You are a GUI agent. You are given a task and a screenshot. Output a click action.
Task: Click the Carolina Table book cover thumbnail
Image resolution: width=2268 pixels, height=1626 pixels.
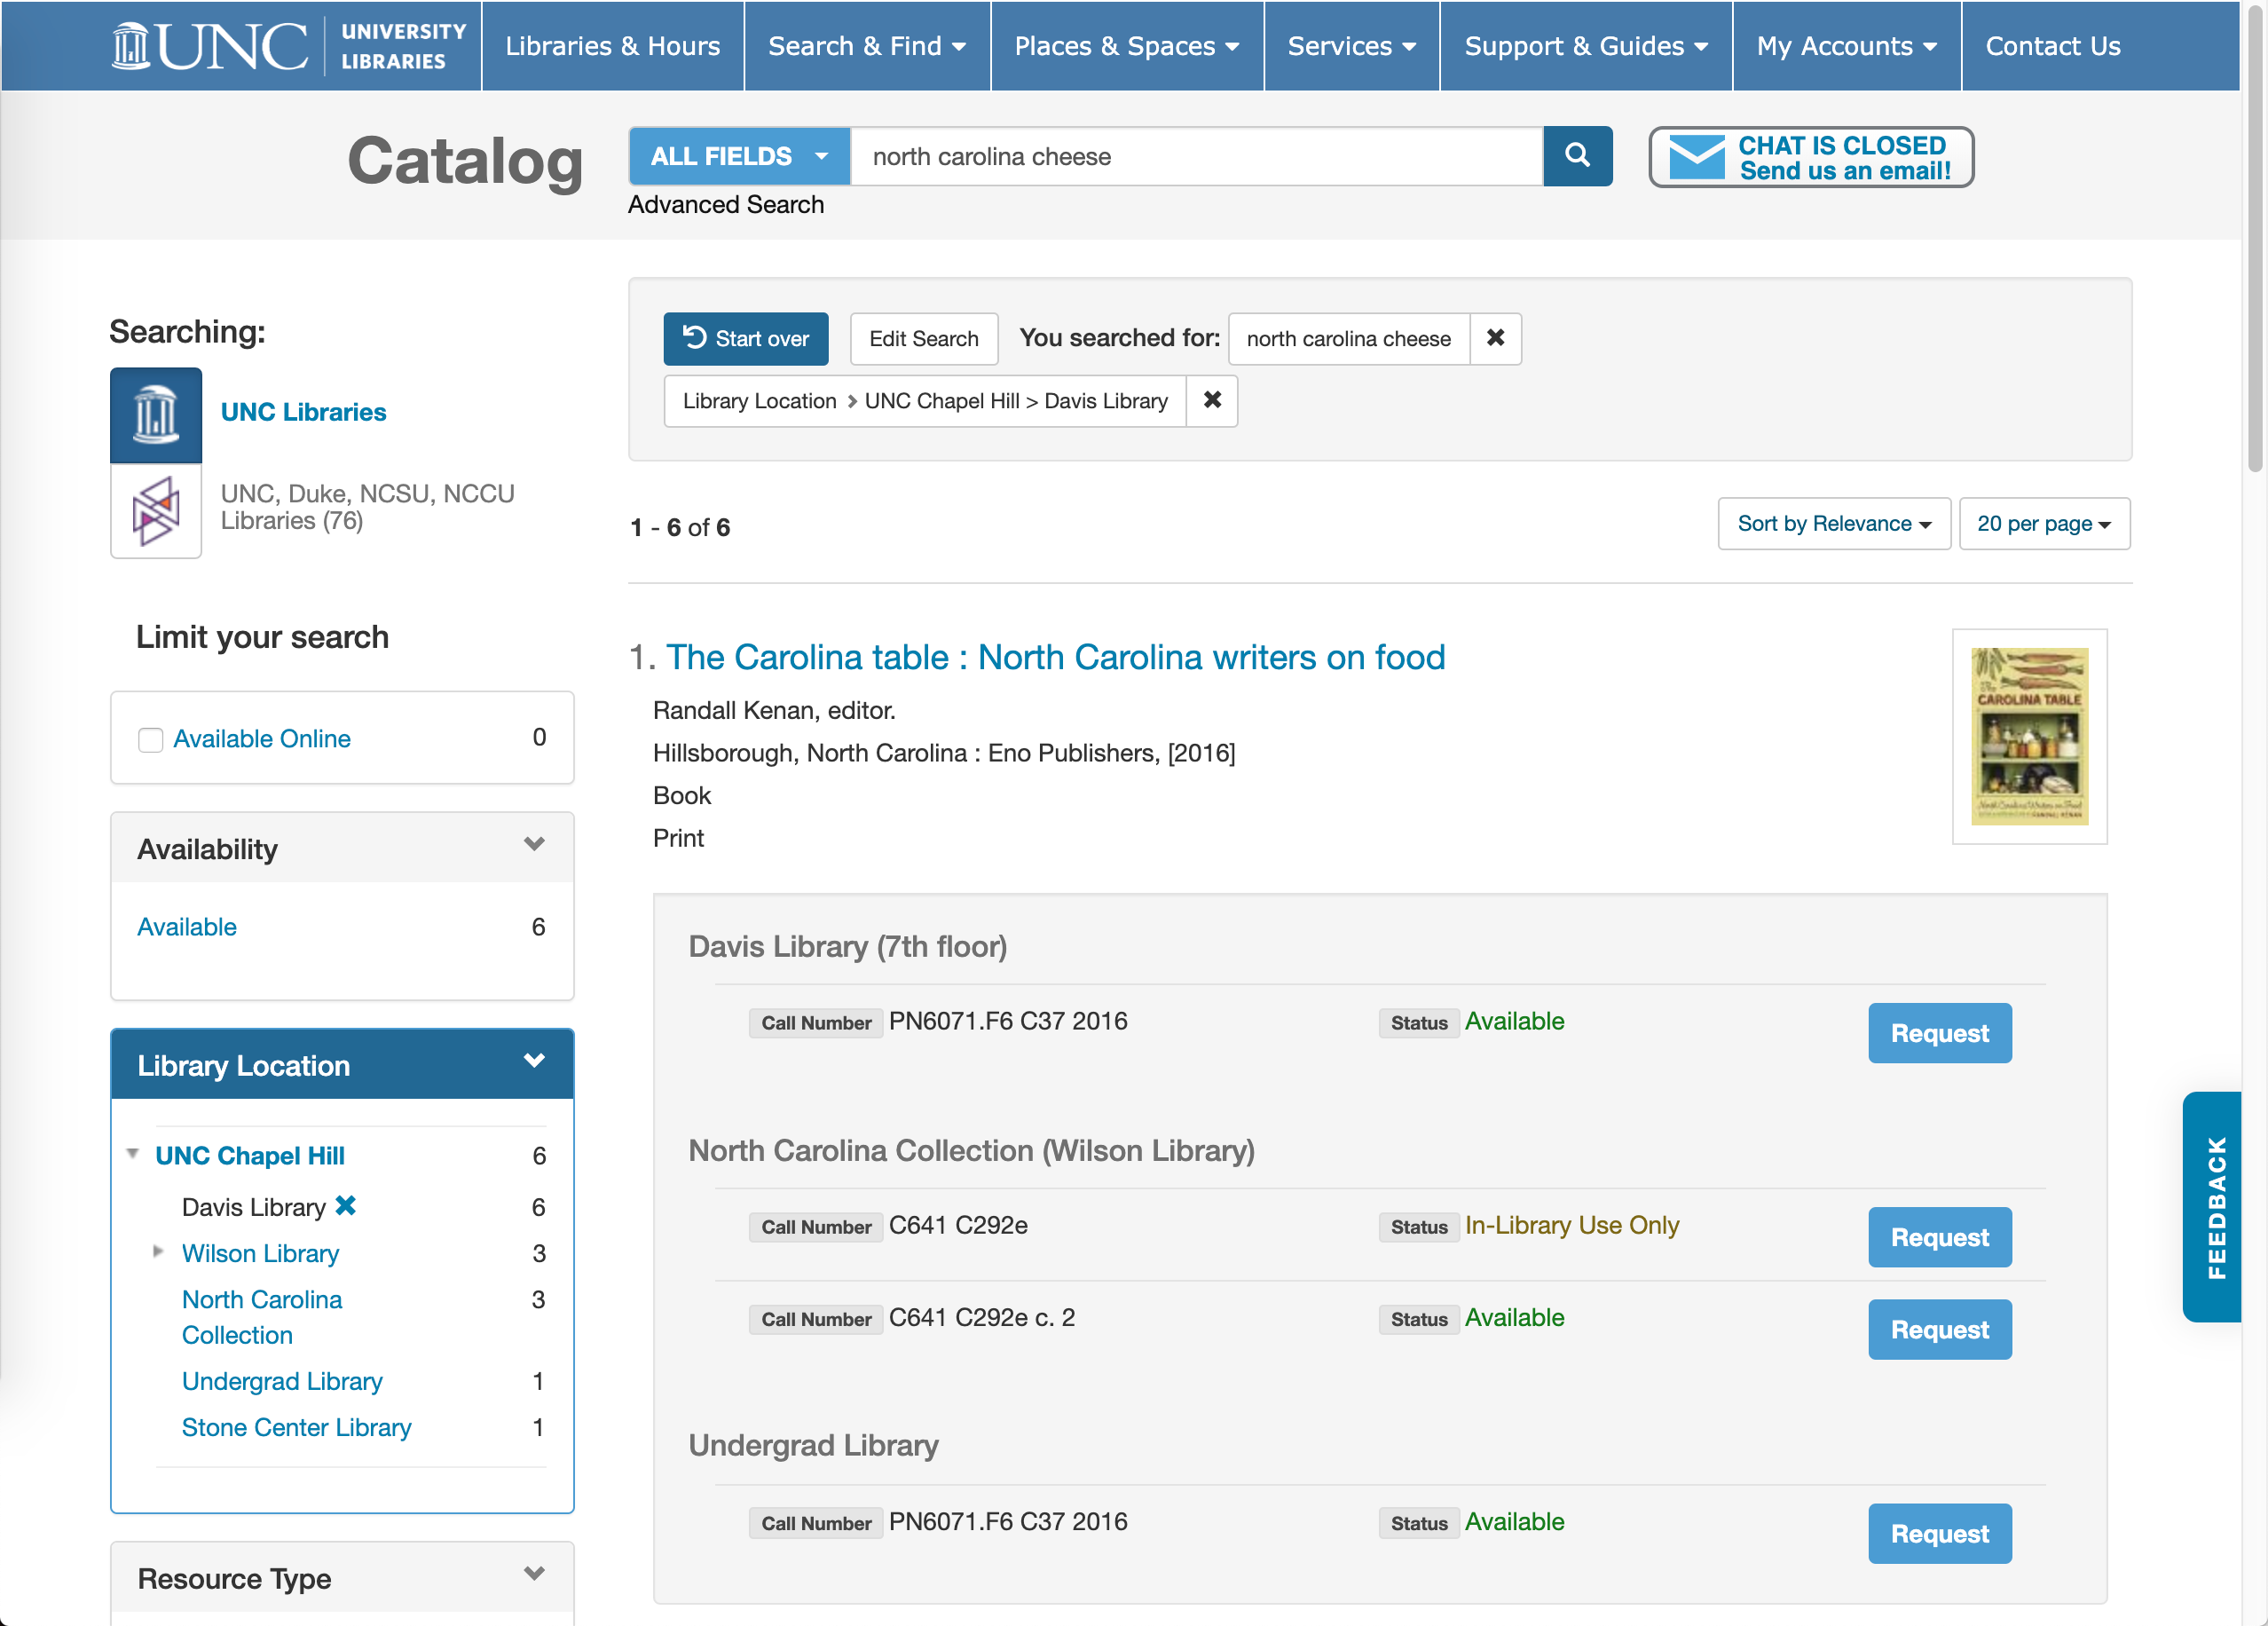pos(2029,736)
